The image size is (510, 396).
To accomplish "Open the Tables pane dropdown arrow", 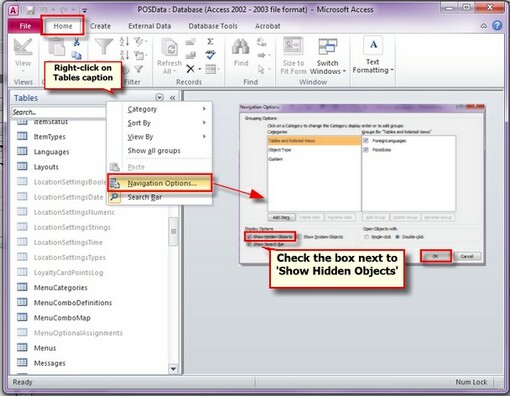I will tap(159, 97).
